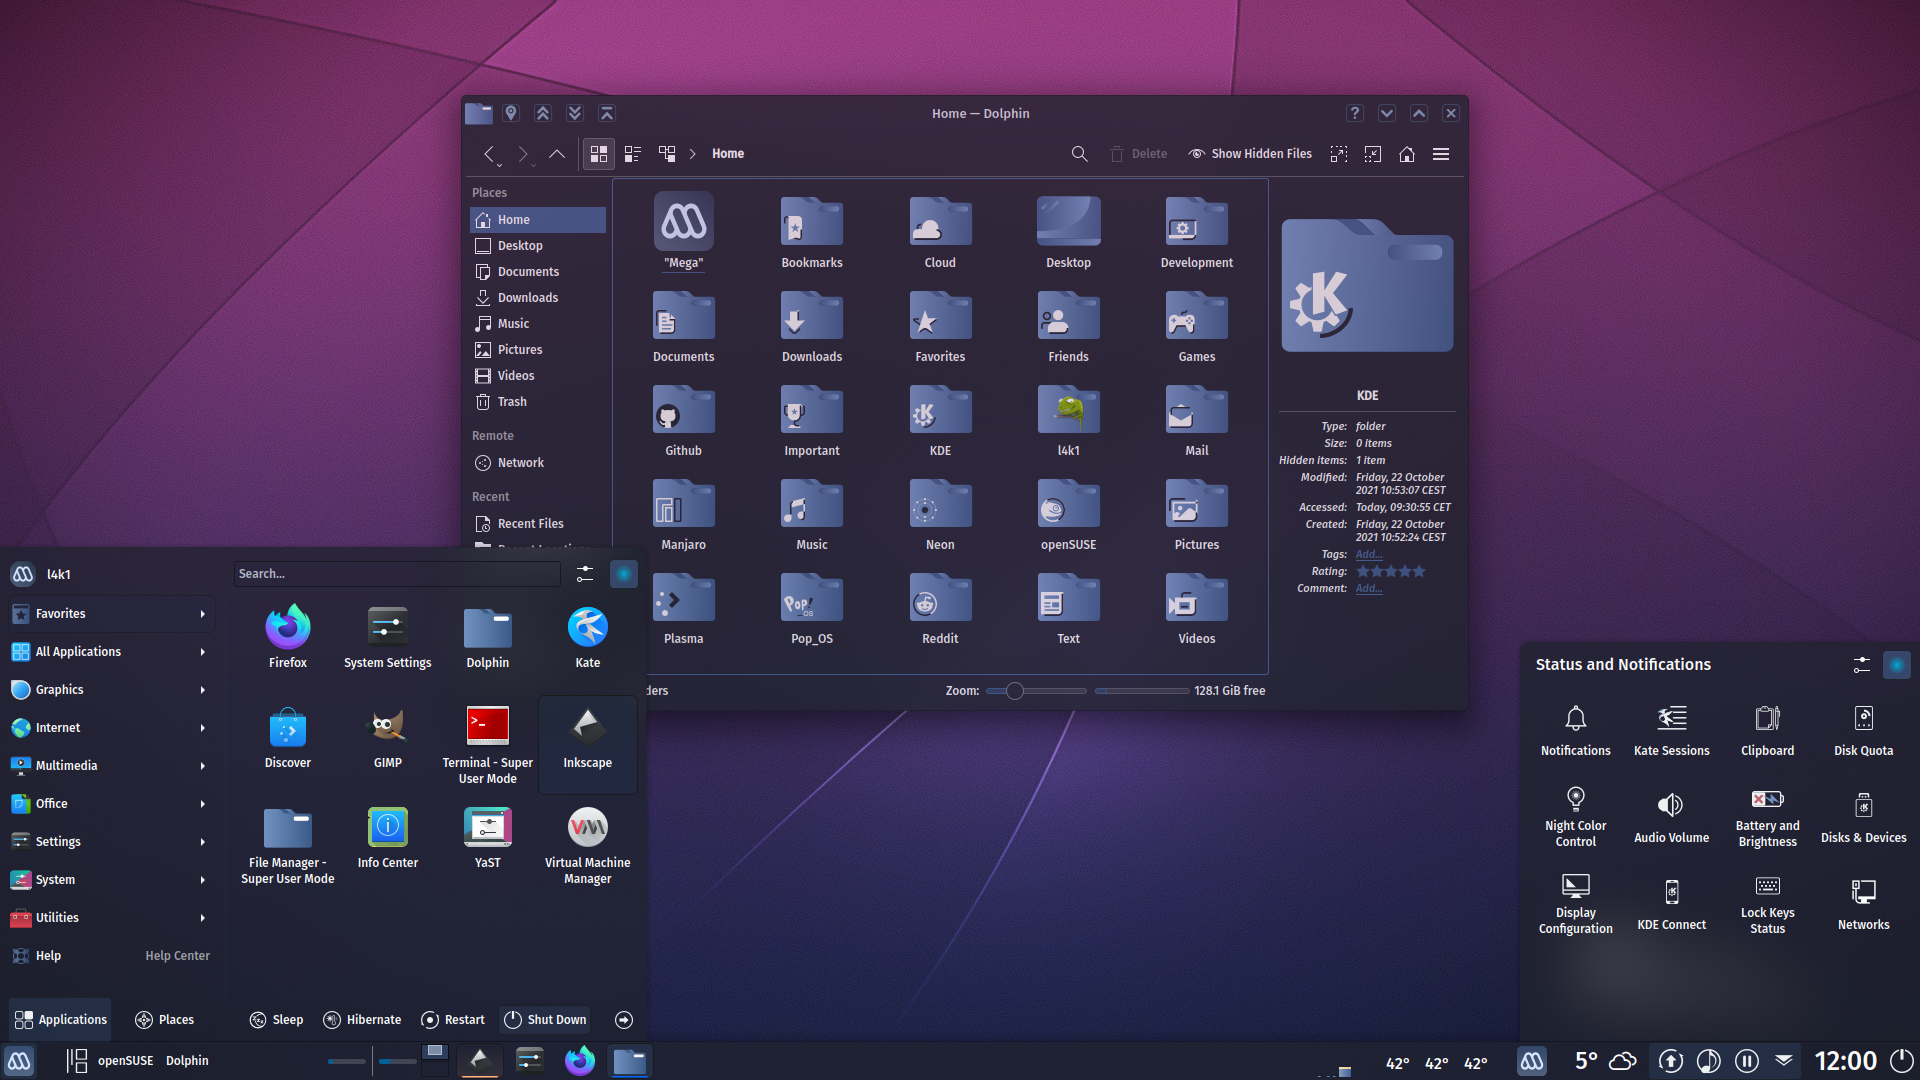The height and width of the screenshot is (1080, 1920).
Task: Click the Hibernate button
Action: click(362, 1020)
